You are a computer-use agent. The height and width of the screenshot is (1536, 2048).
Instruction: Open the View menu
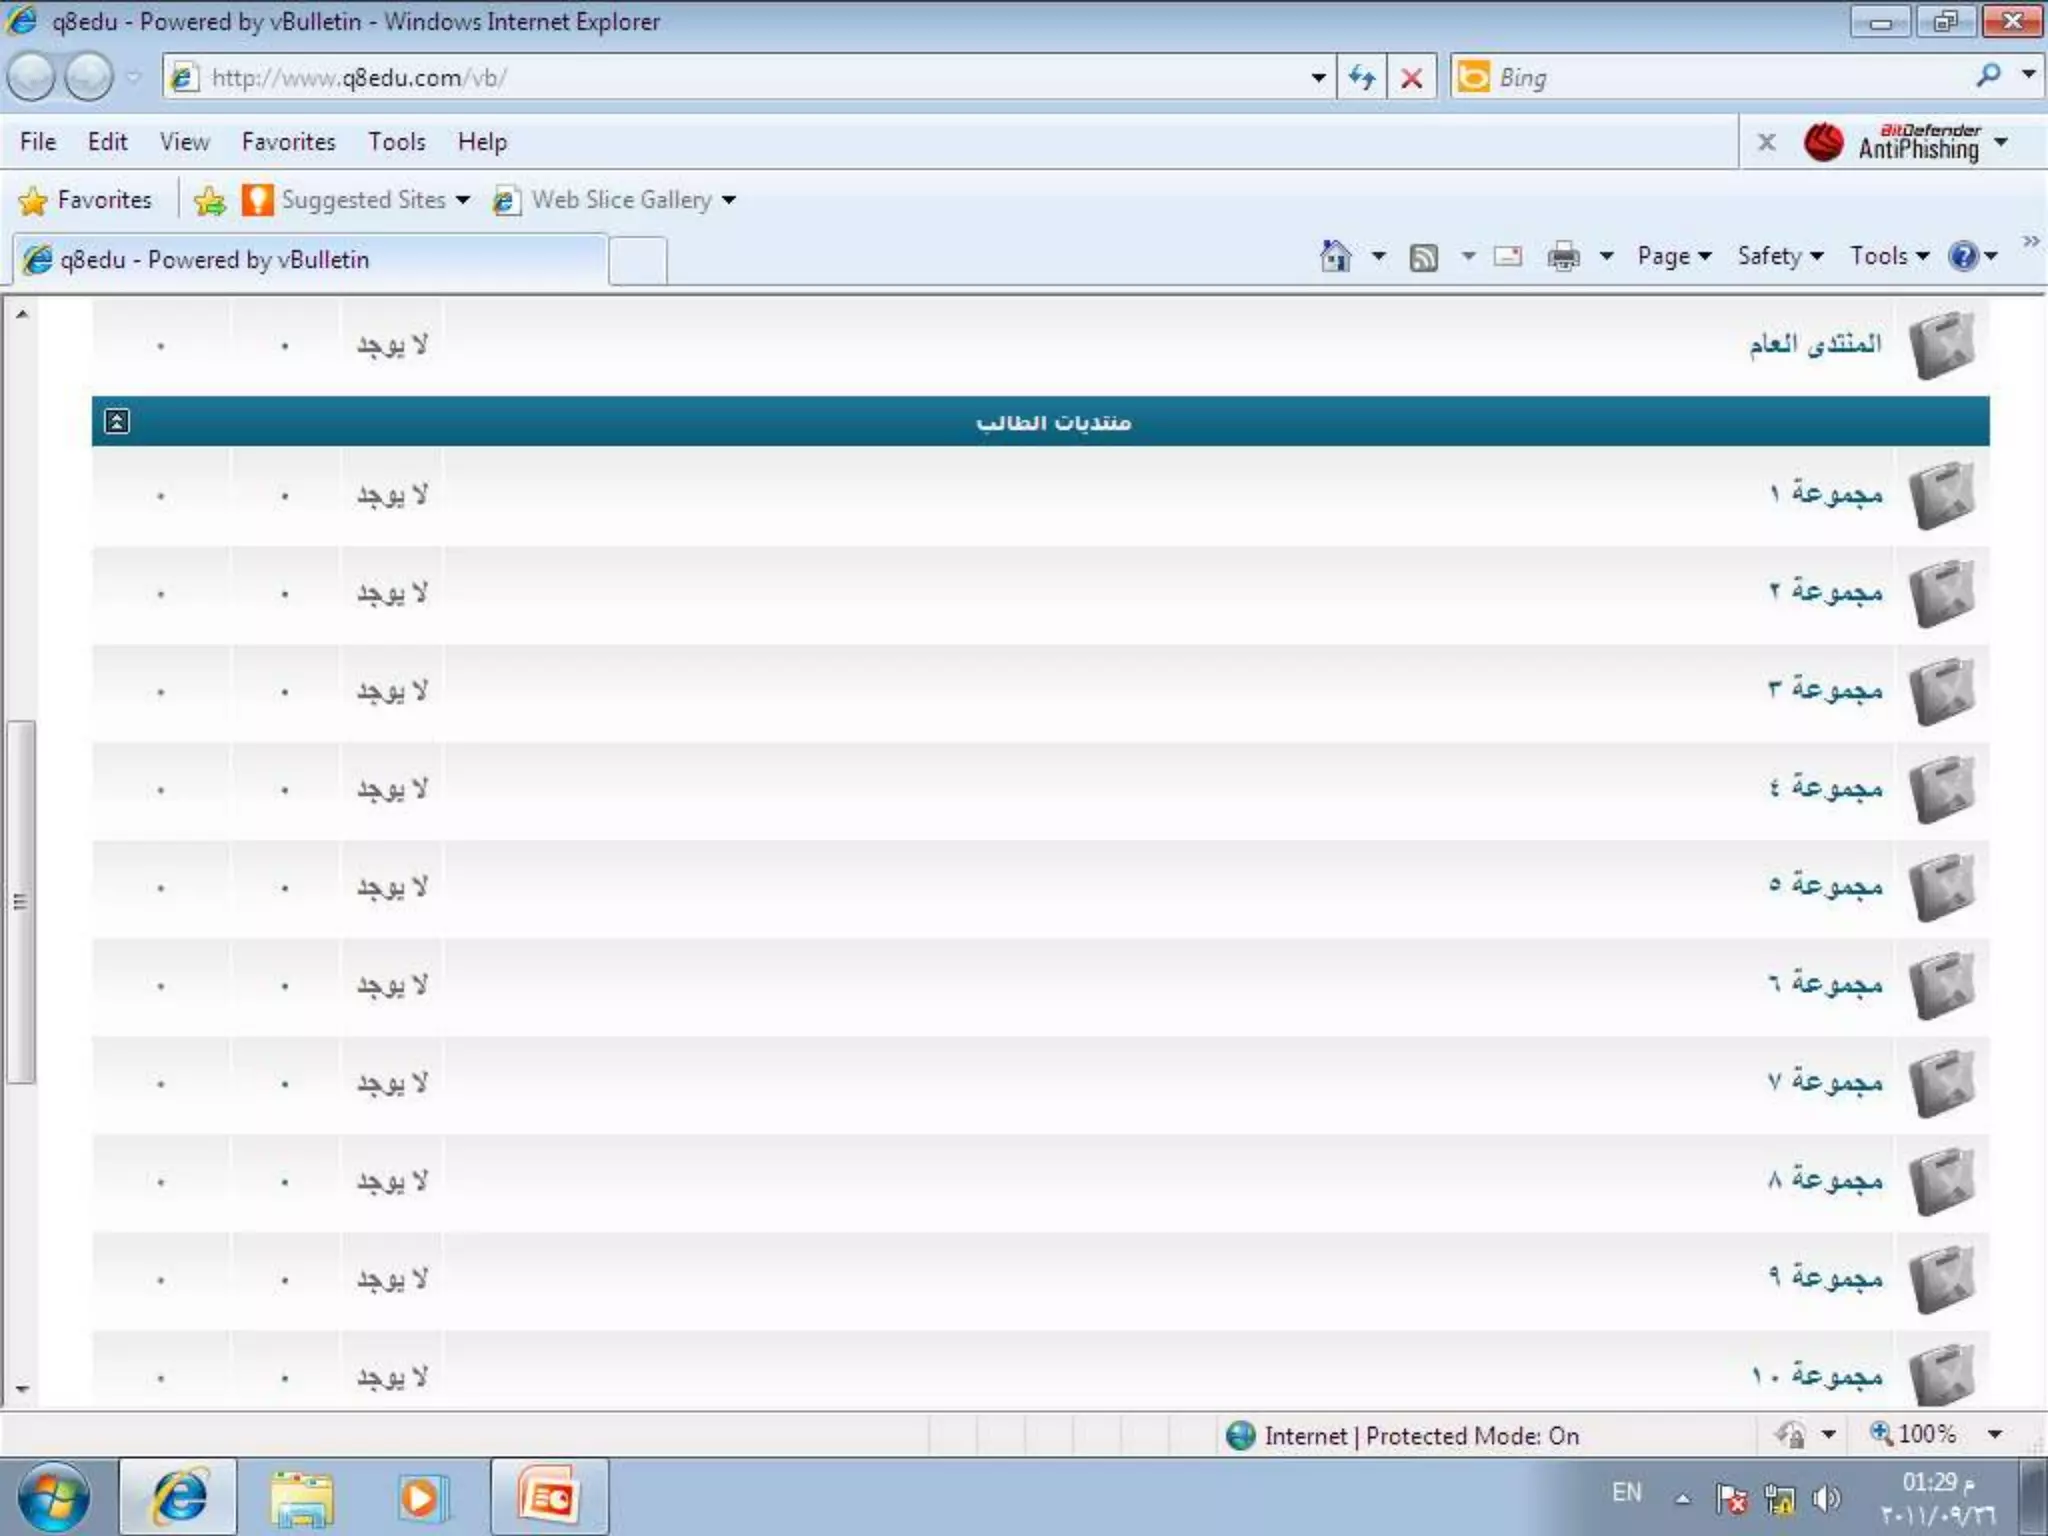pos(184,142)
